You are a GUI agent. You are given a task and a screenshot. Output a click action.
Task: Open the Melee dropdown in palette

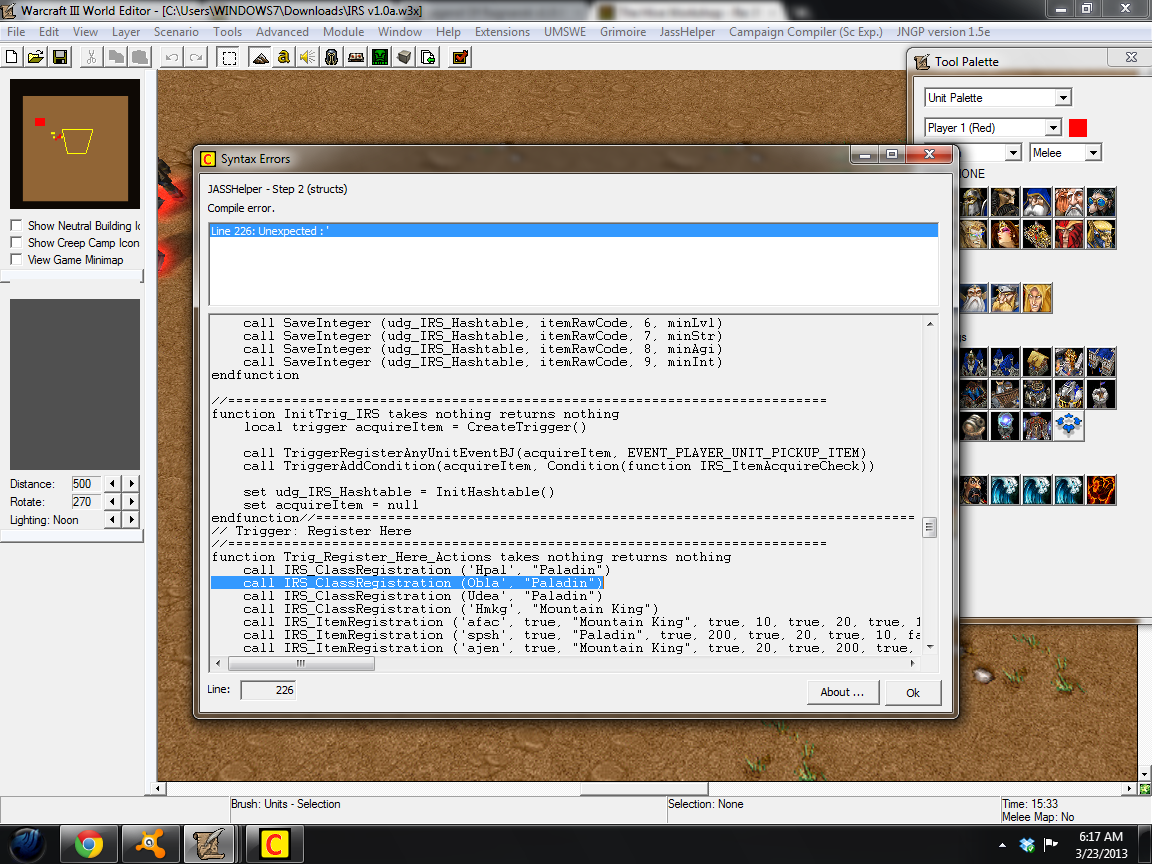[x=1093, y=153]
